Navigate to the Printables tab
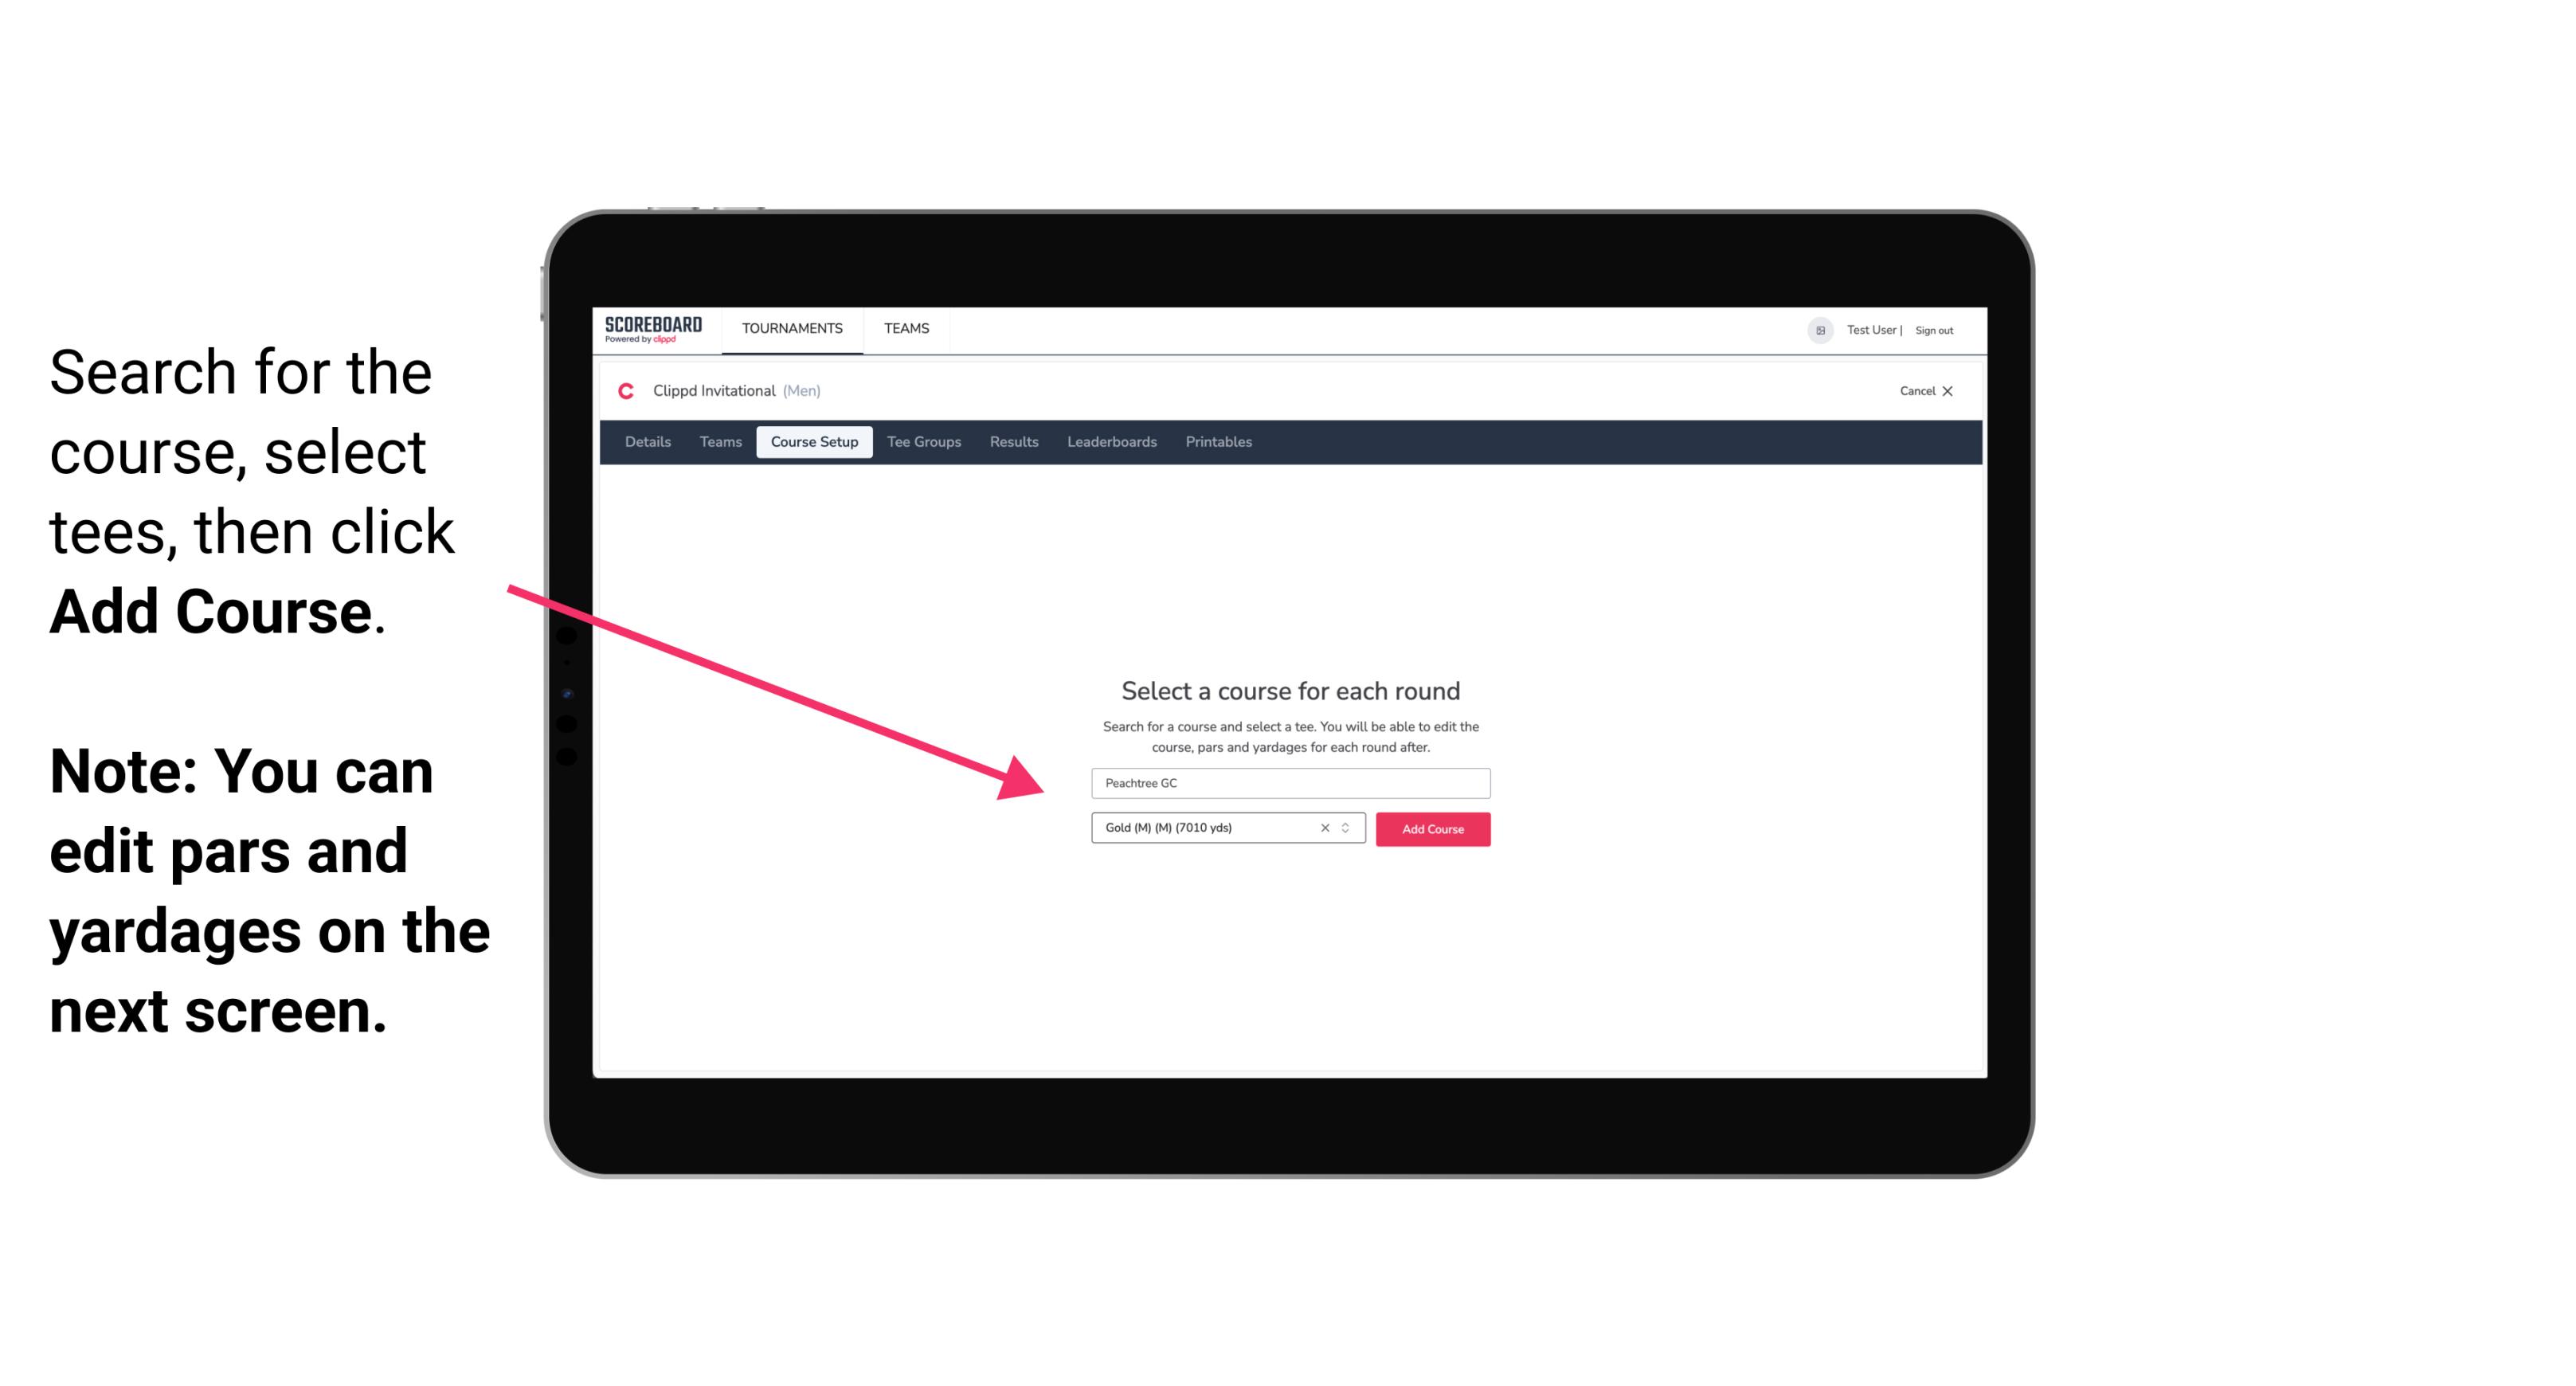 tap(1218, 442)
